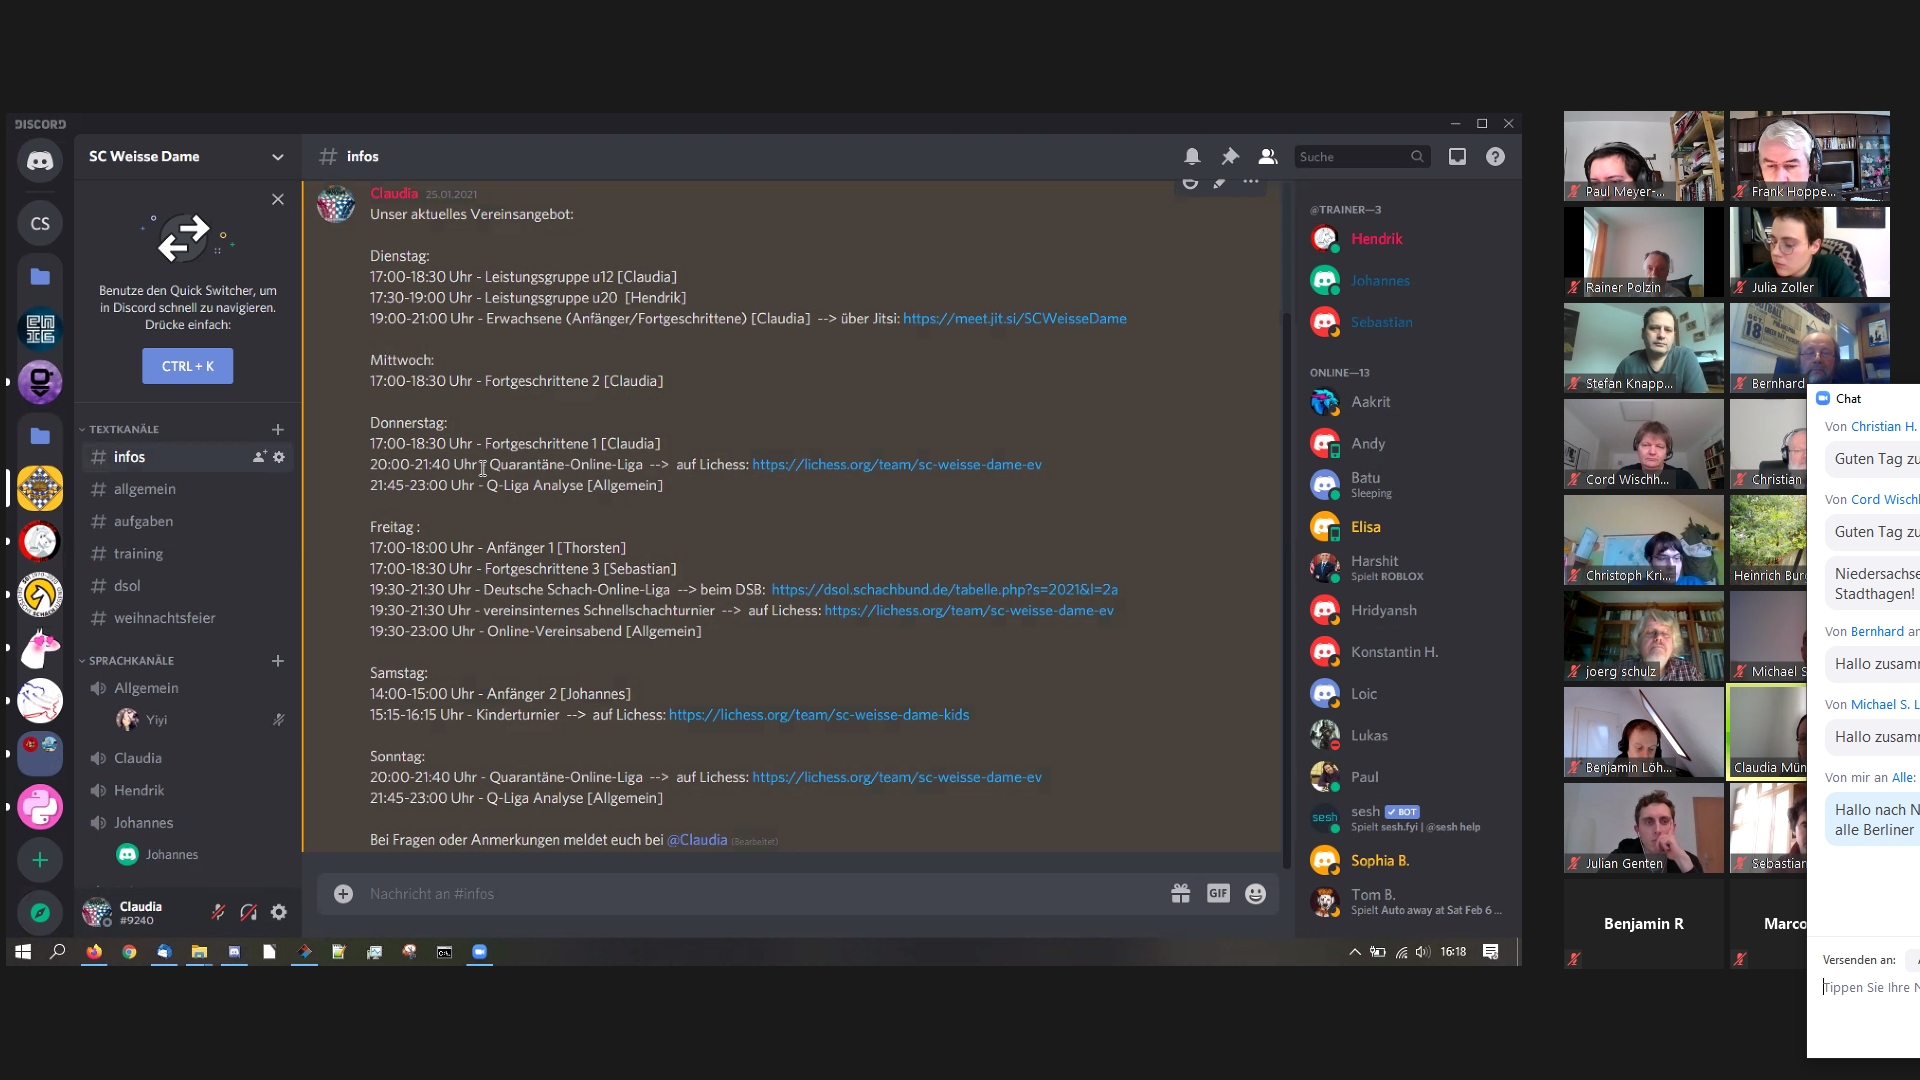Click the search magnifier icon

point(1417,157)
